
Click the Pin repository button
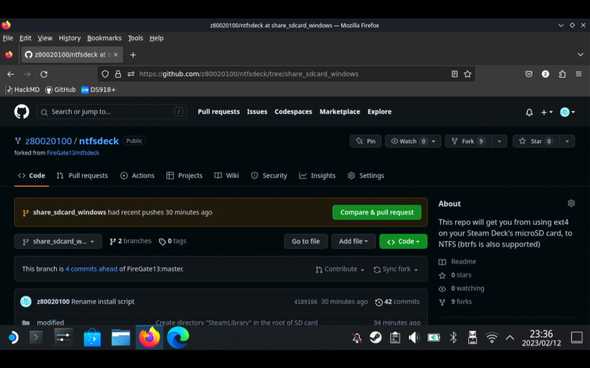click(366, 141)
